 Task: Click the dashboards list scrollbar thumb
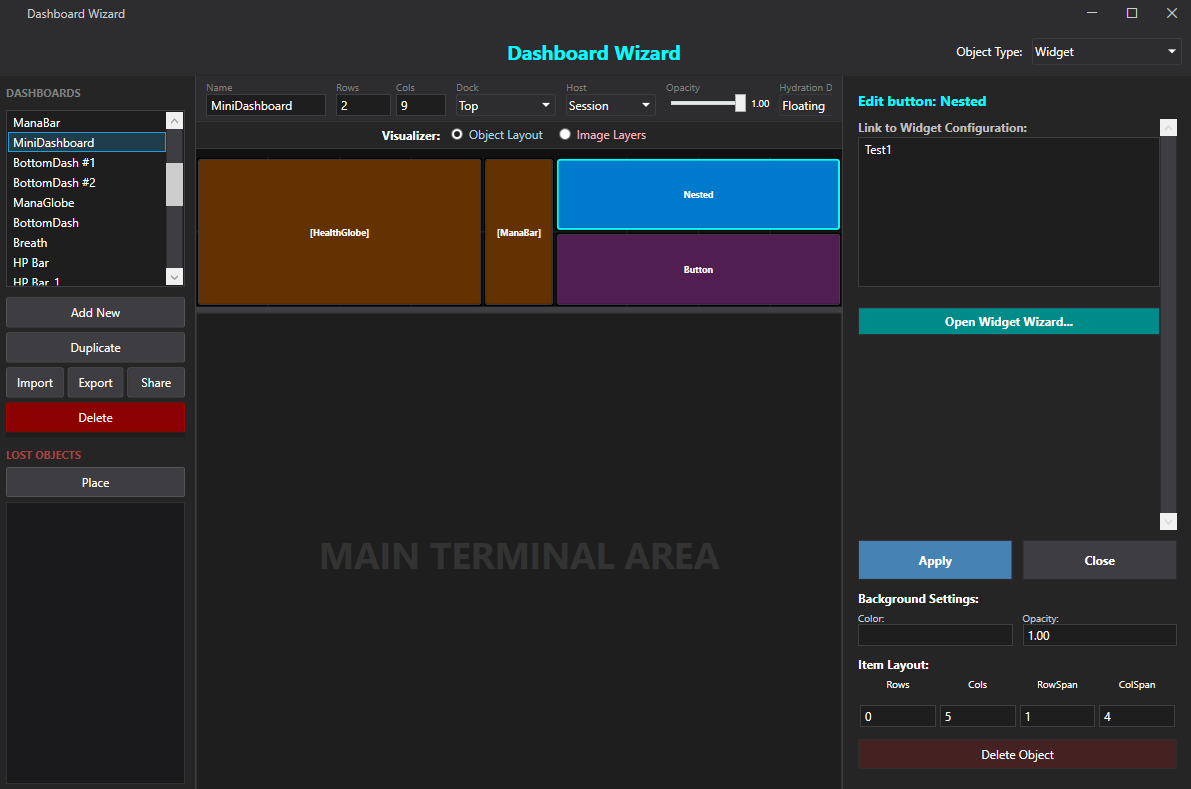click(175, 184)
